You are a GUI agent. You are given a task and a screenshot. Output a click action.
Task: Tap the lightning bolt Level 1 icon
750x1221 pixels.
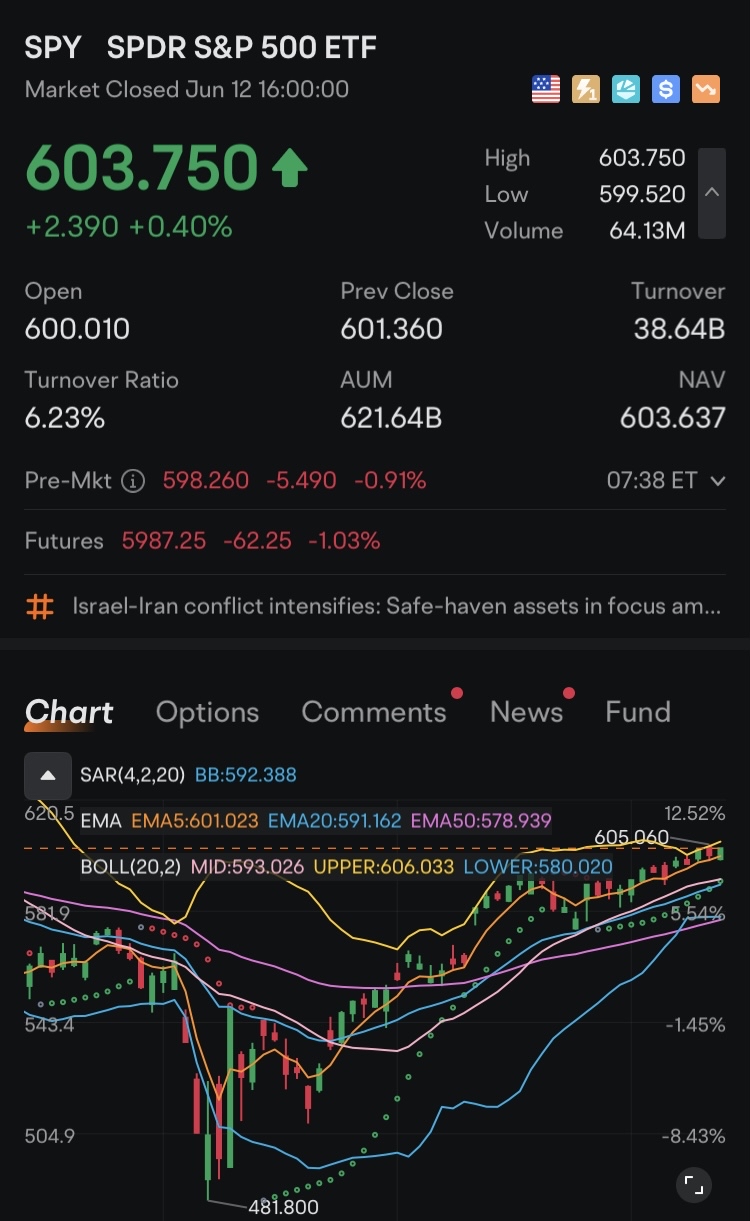click(x=585, y=90)
